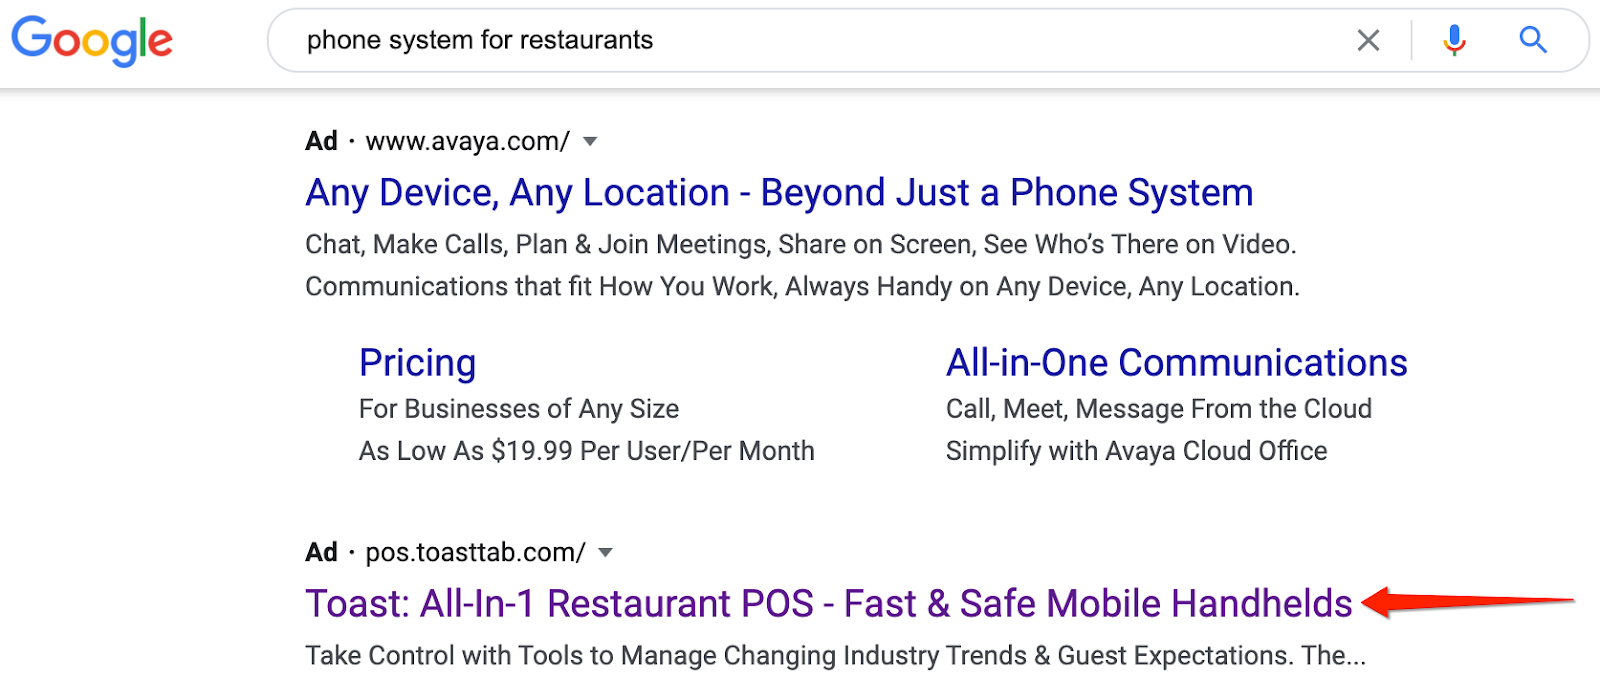
Task: Expand the dropdown arrow beside pos.toasttab.com
Action: 605,553
